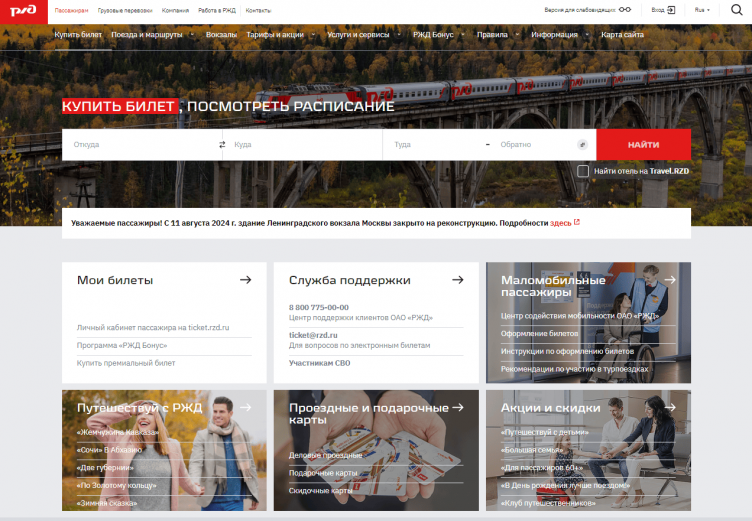752x521 pixels.
Task: Click arrow on Маломобильные пассажиры card
Action: tap(670, 280)
